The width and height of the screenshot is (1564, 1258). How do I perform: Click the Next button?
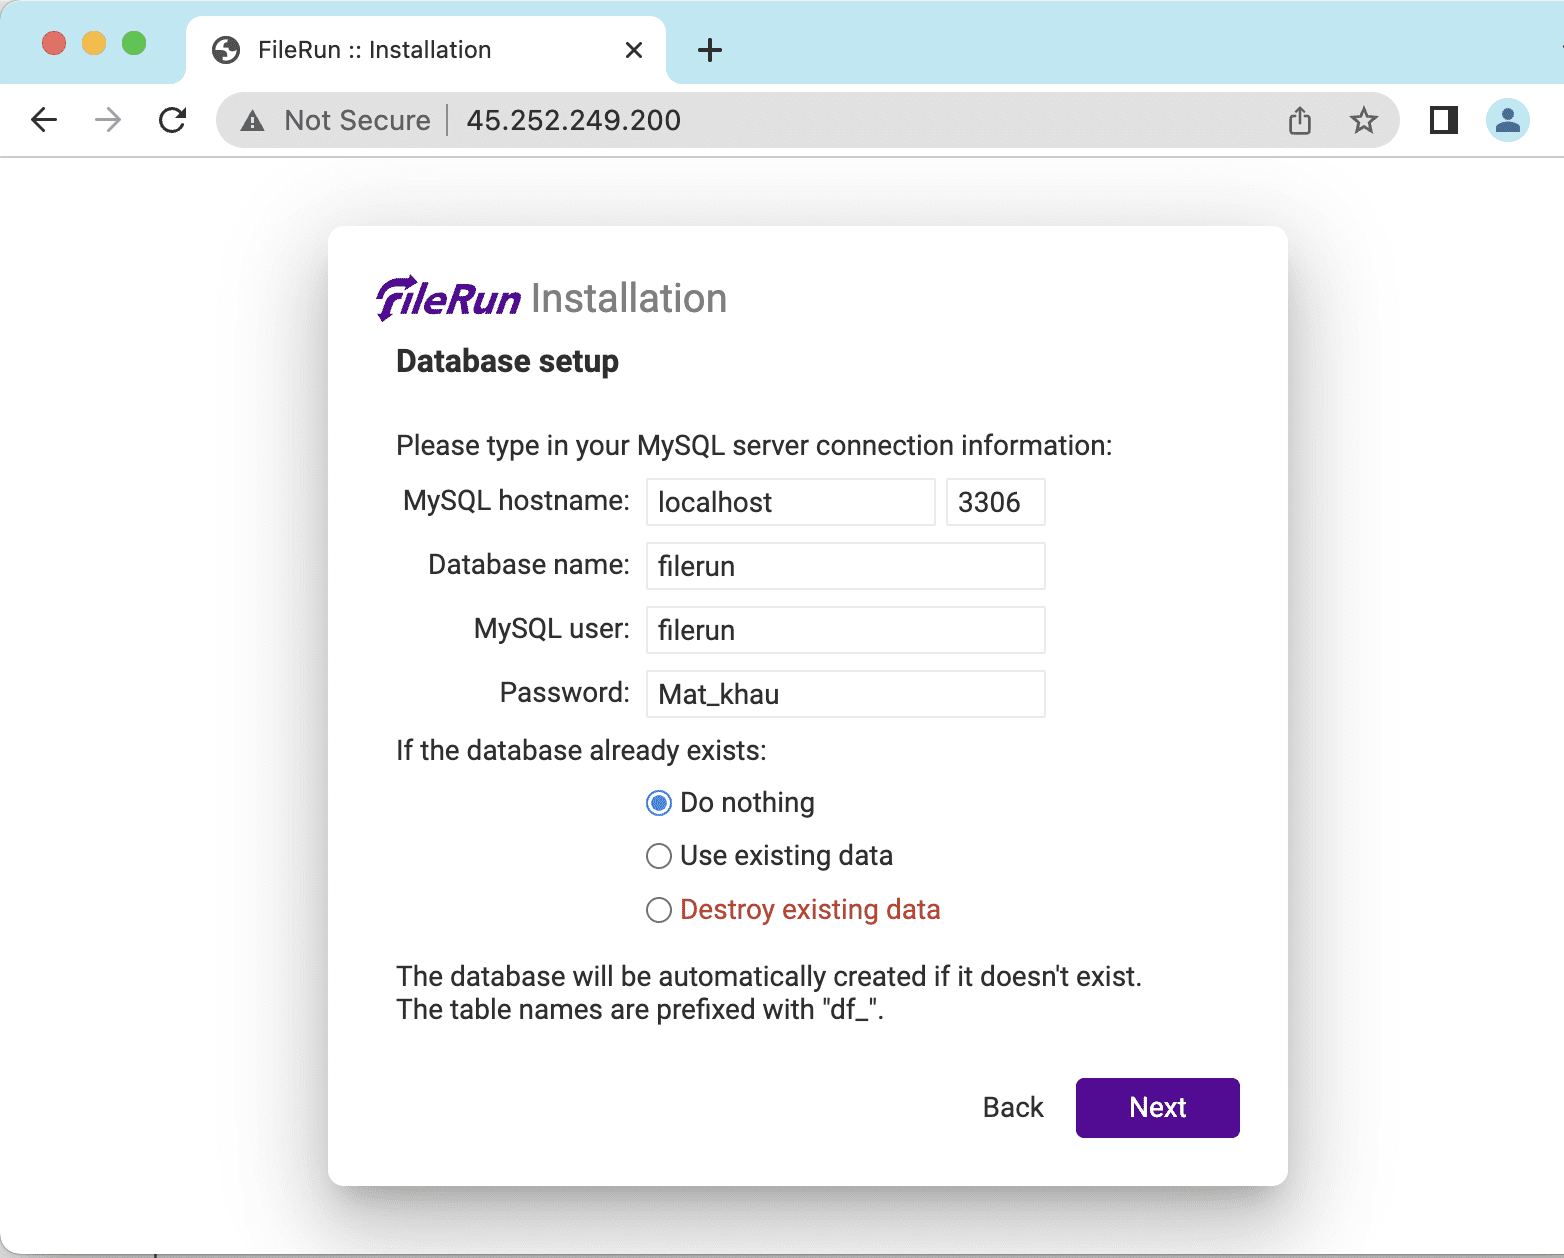pyautogui.click(x=1157, y=1107)
